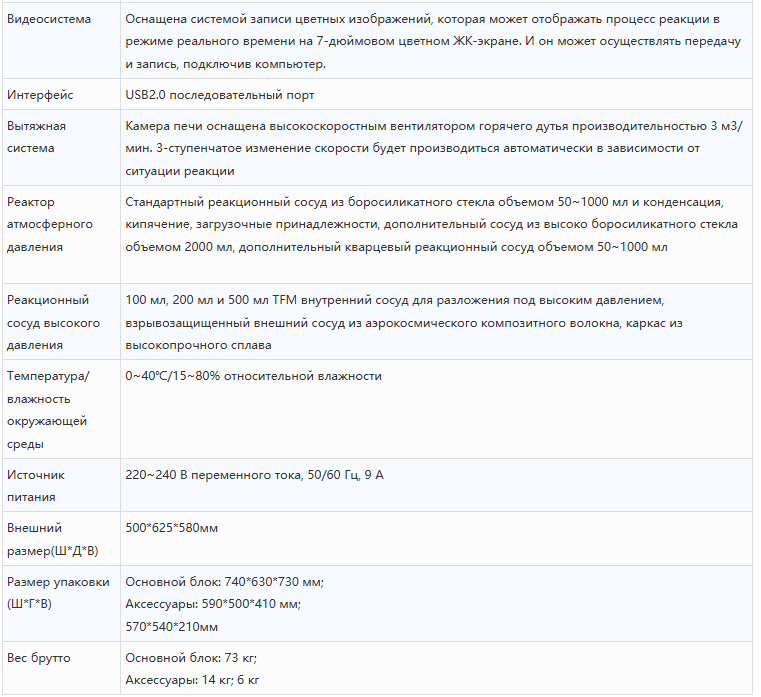Click the "Вытяжная система" row label
This screenshot has height=697, width=761.
tap(37, 137)
